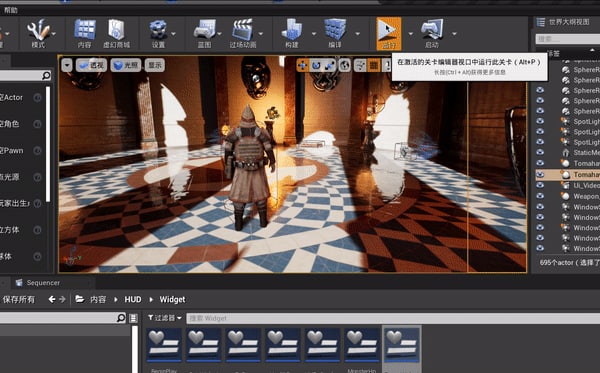The width and height of the screenshot is (600, 373).
Task: Toggle grid snapping in viewport toolbar
Action: (x=374, y=65)
